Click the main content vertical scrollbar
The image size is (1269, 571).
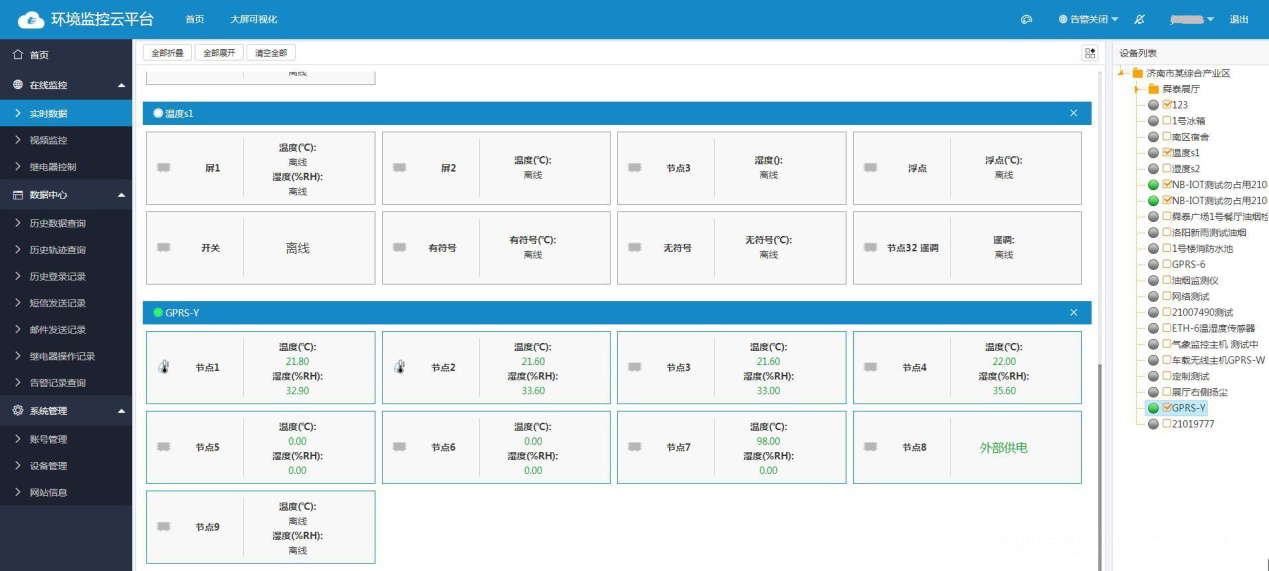point(1101,460)
